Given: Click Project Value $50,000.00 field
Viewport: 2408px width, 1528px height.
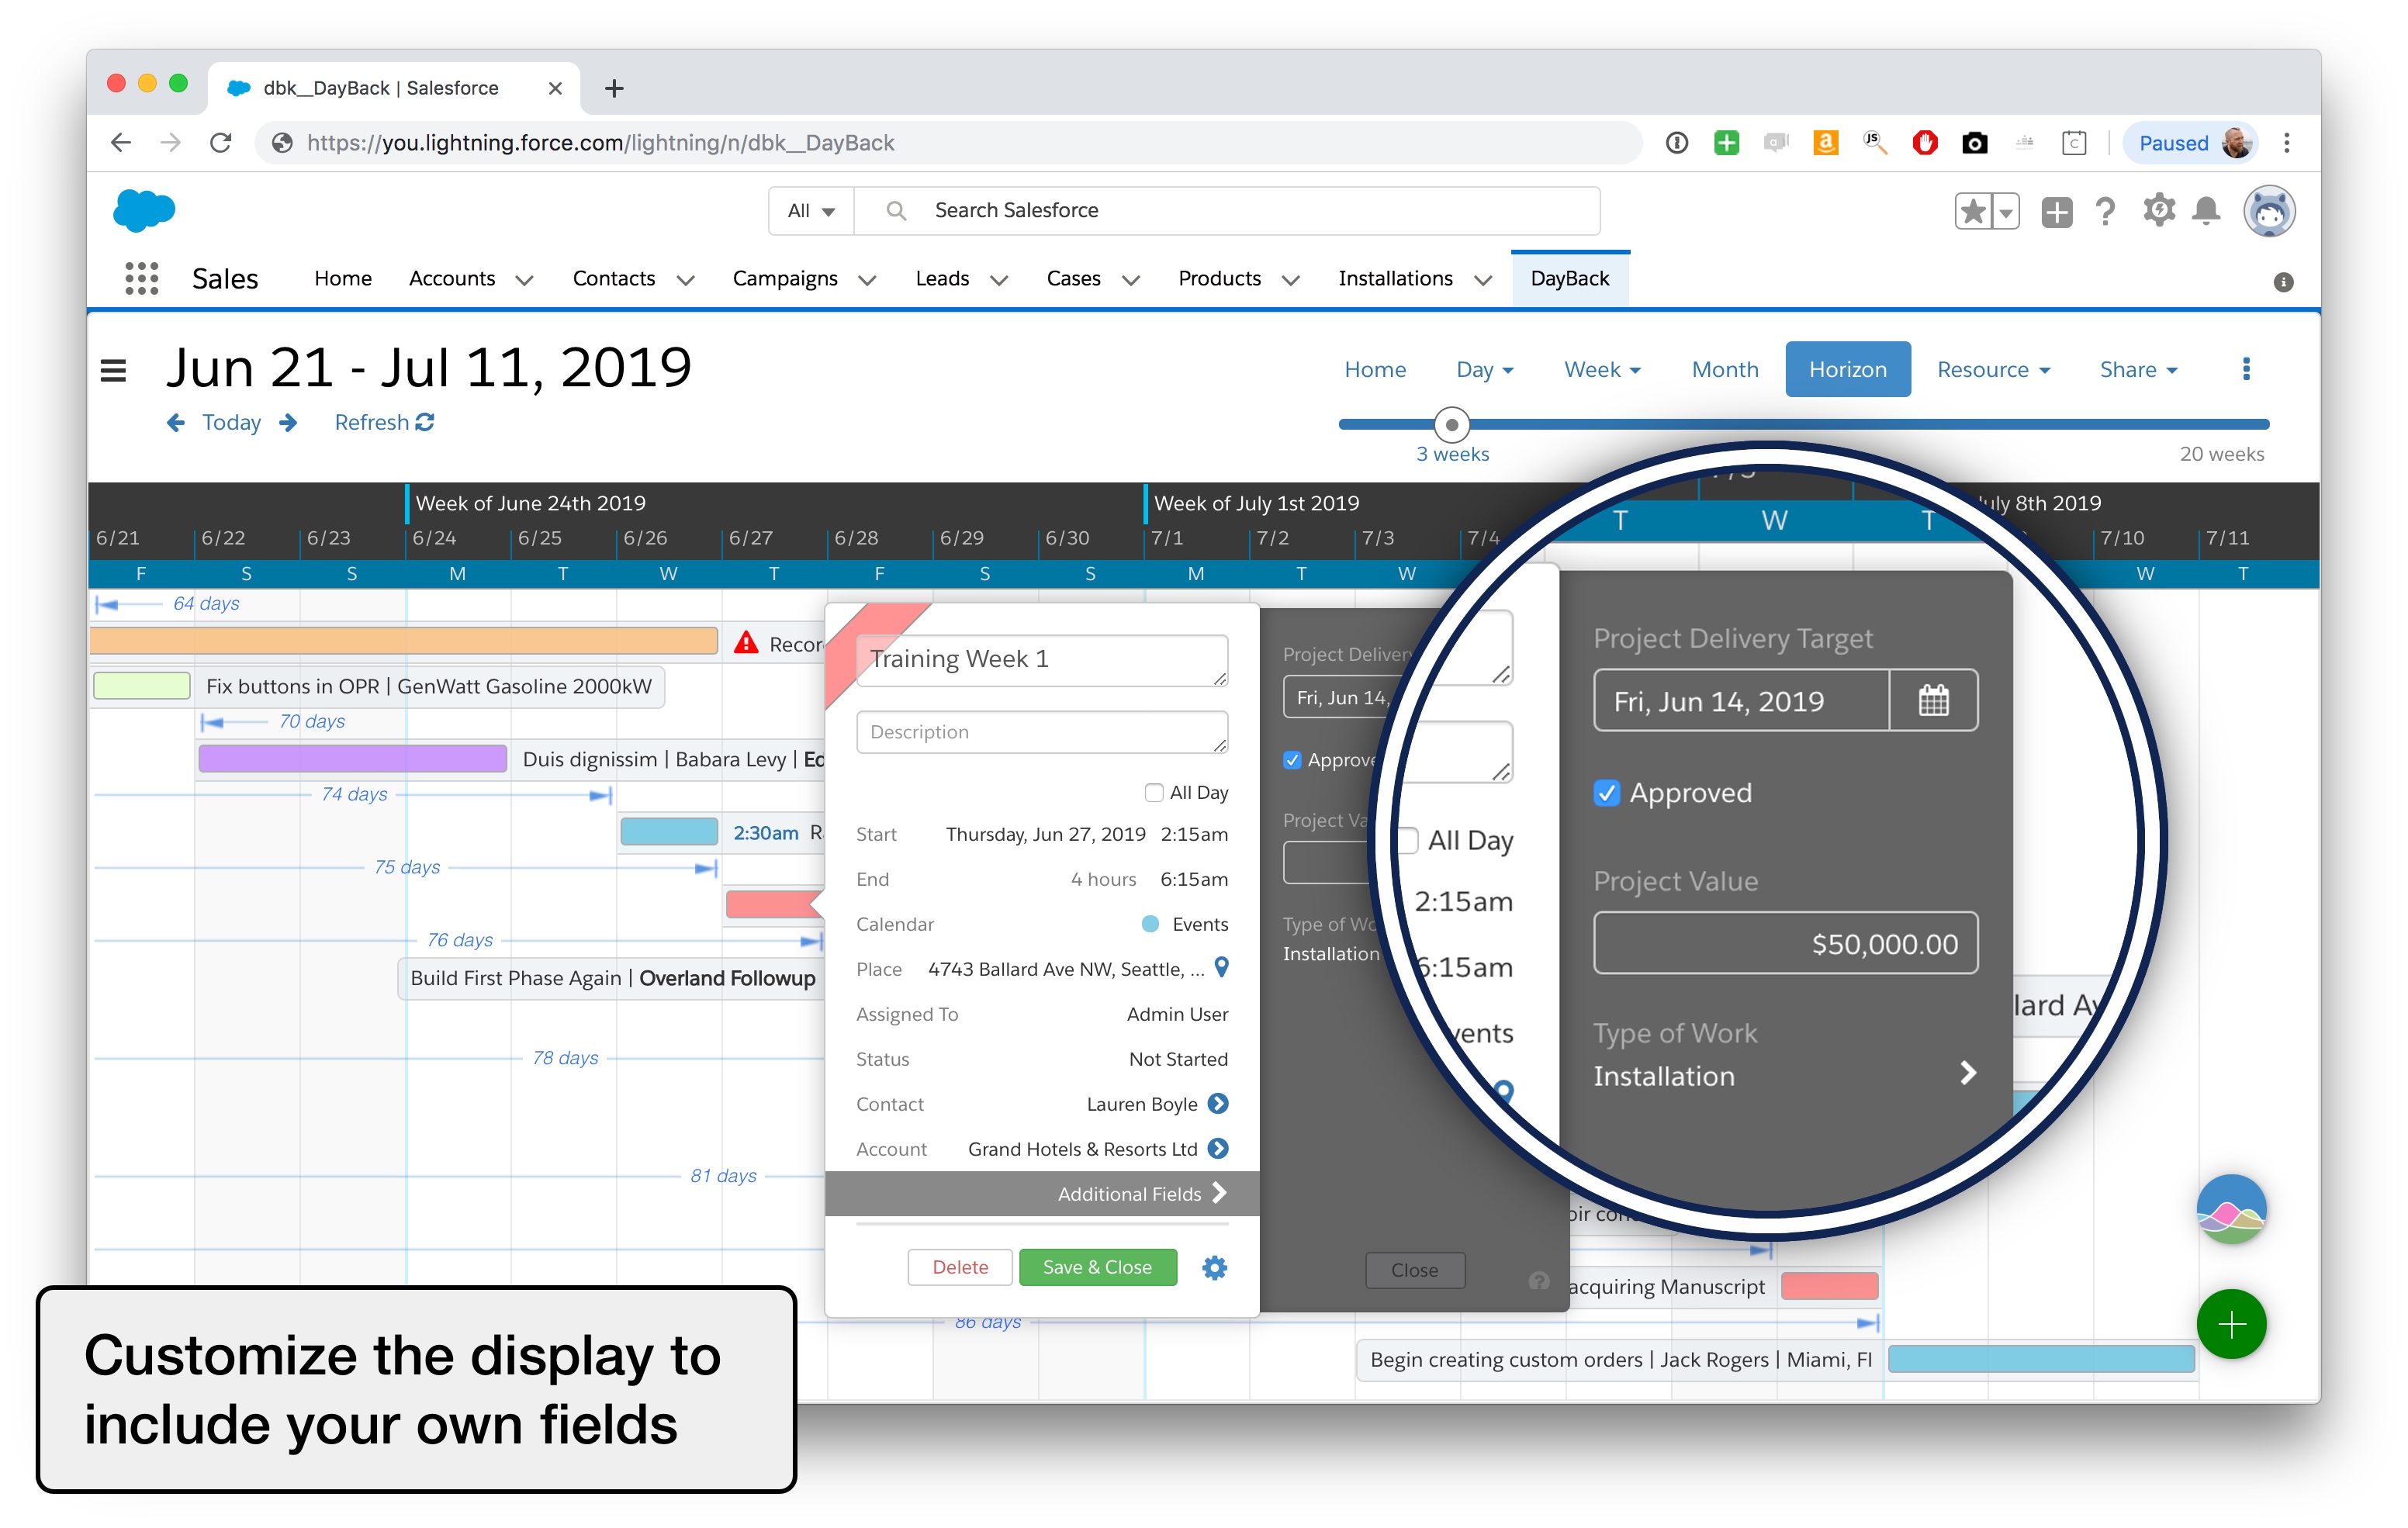Looking at the screenshot, I should point(1785,943).
